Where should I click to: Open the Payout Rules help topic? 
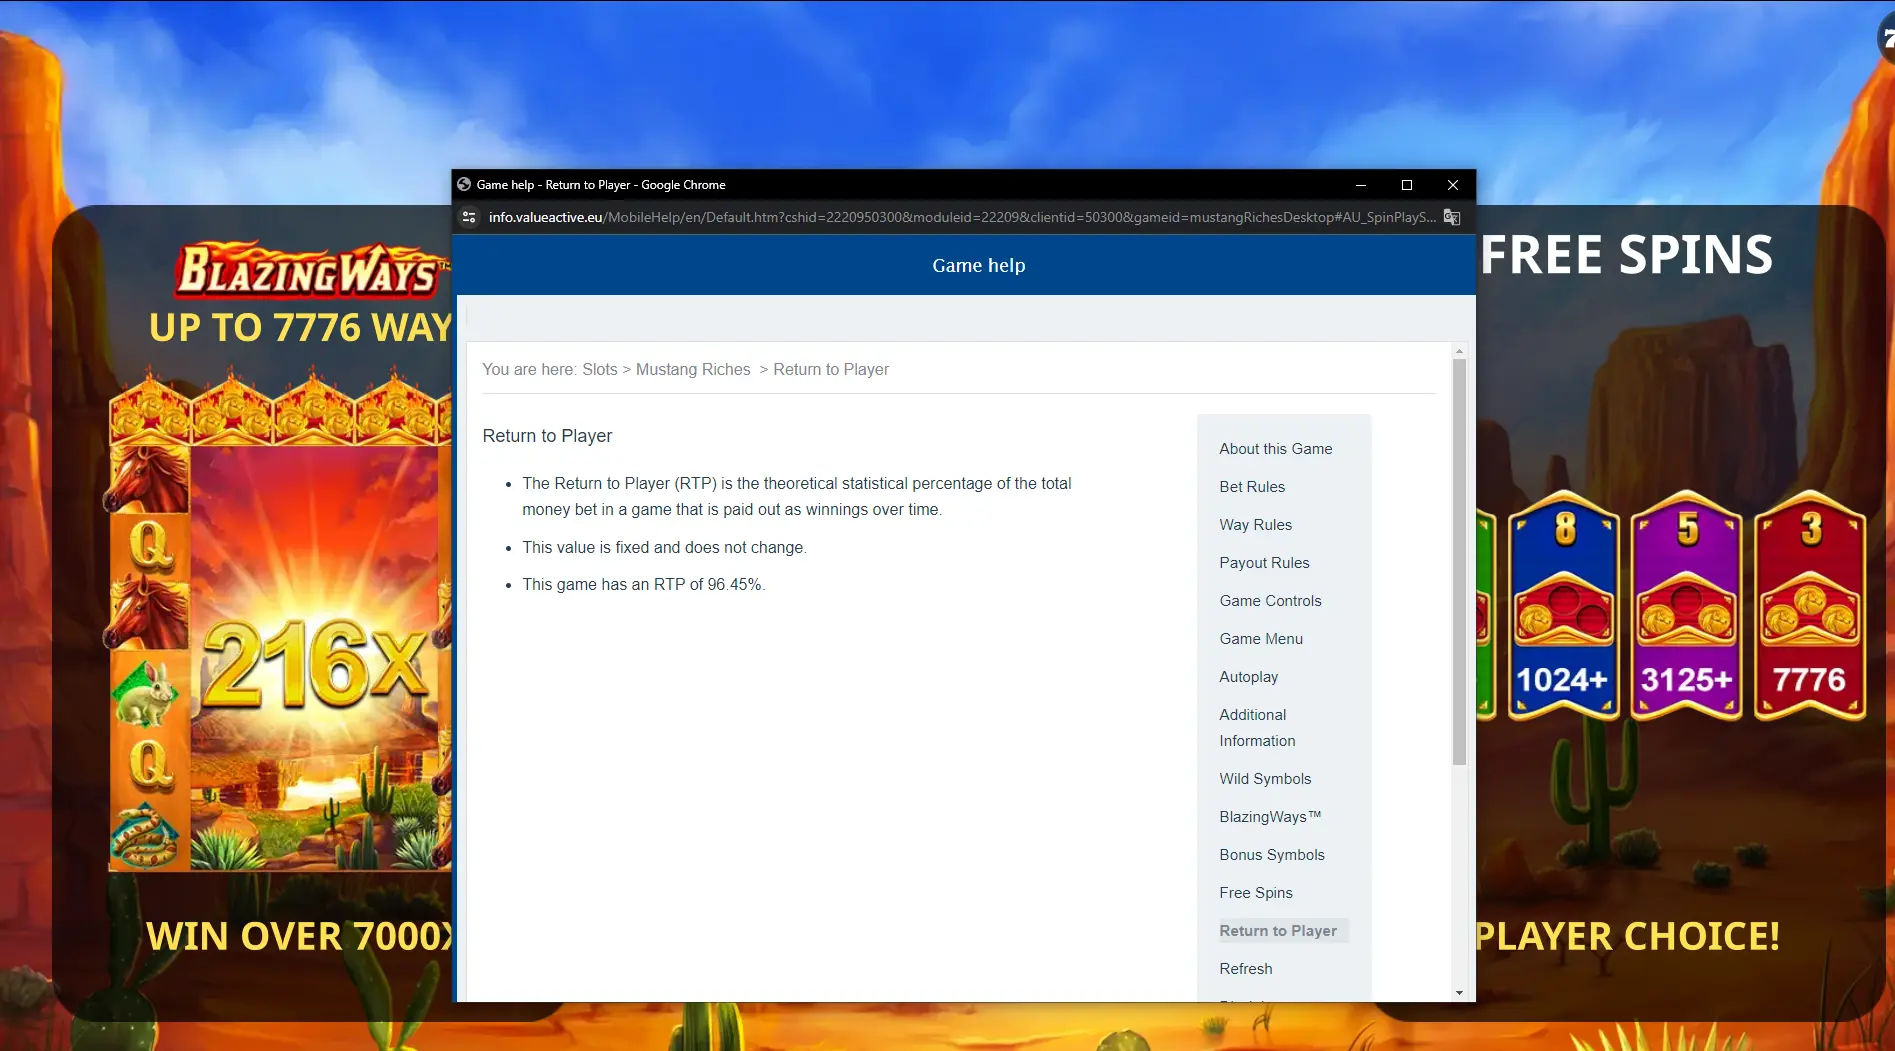click(1264, 563)
